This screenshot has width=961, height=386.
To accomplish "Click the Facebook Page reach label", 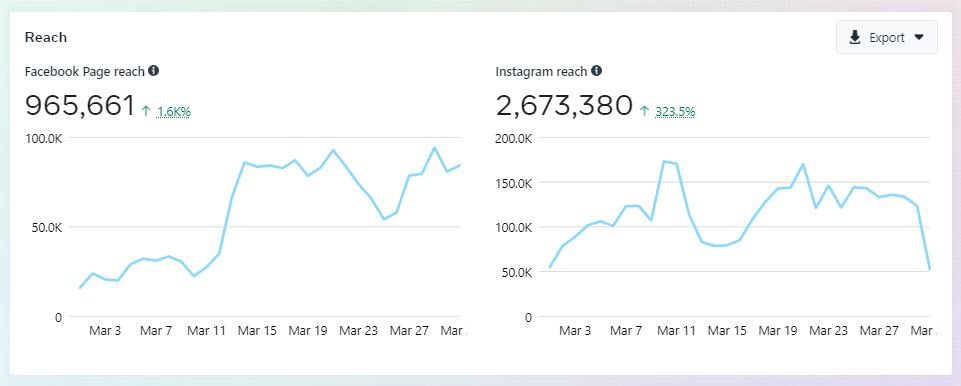I will point(85,71).
